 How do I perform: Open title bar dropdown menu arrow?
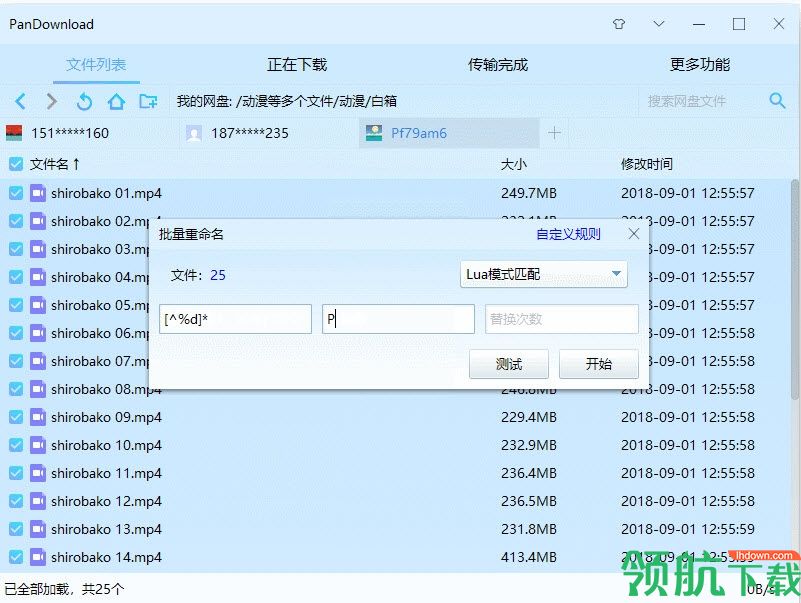659,24
